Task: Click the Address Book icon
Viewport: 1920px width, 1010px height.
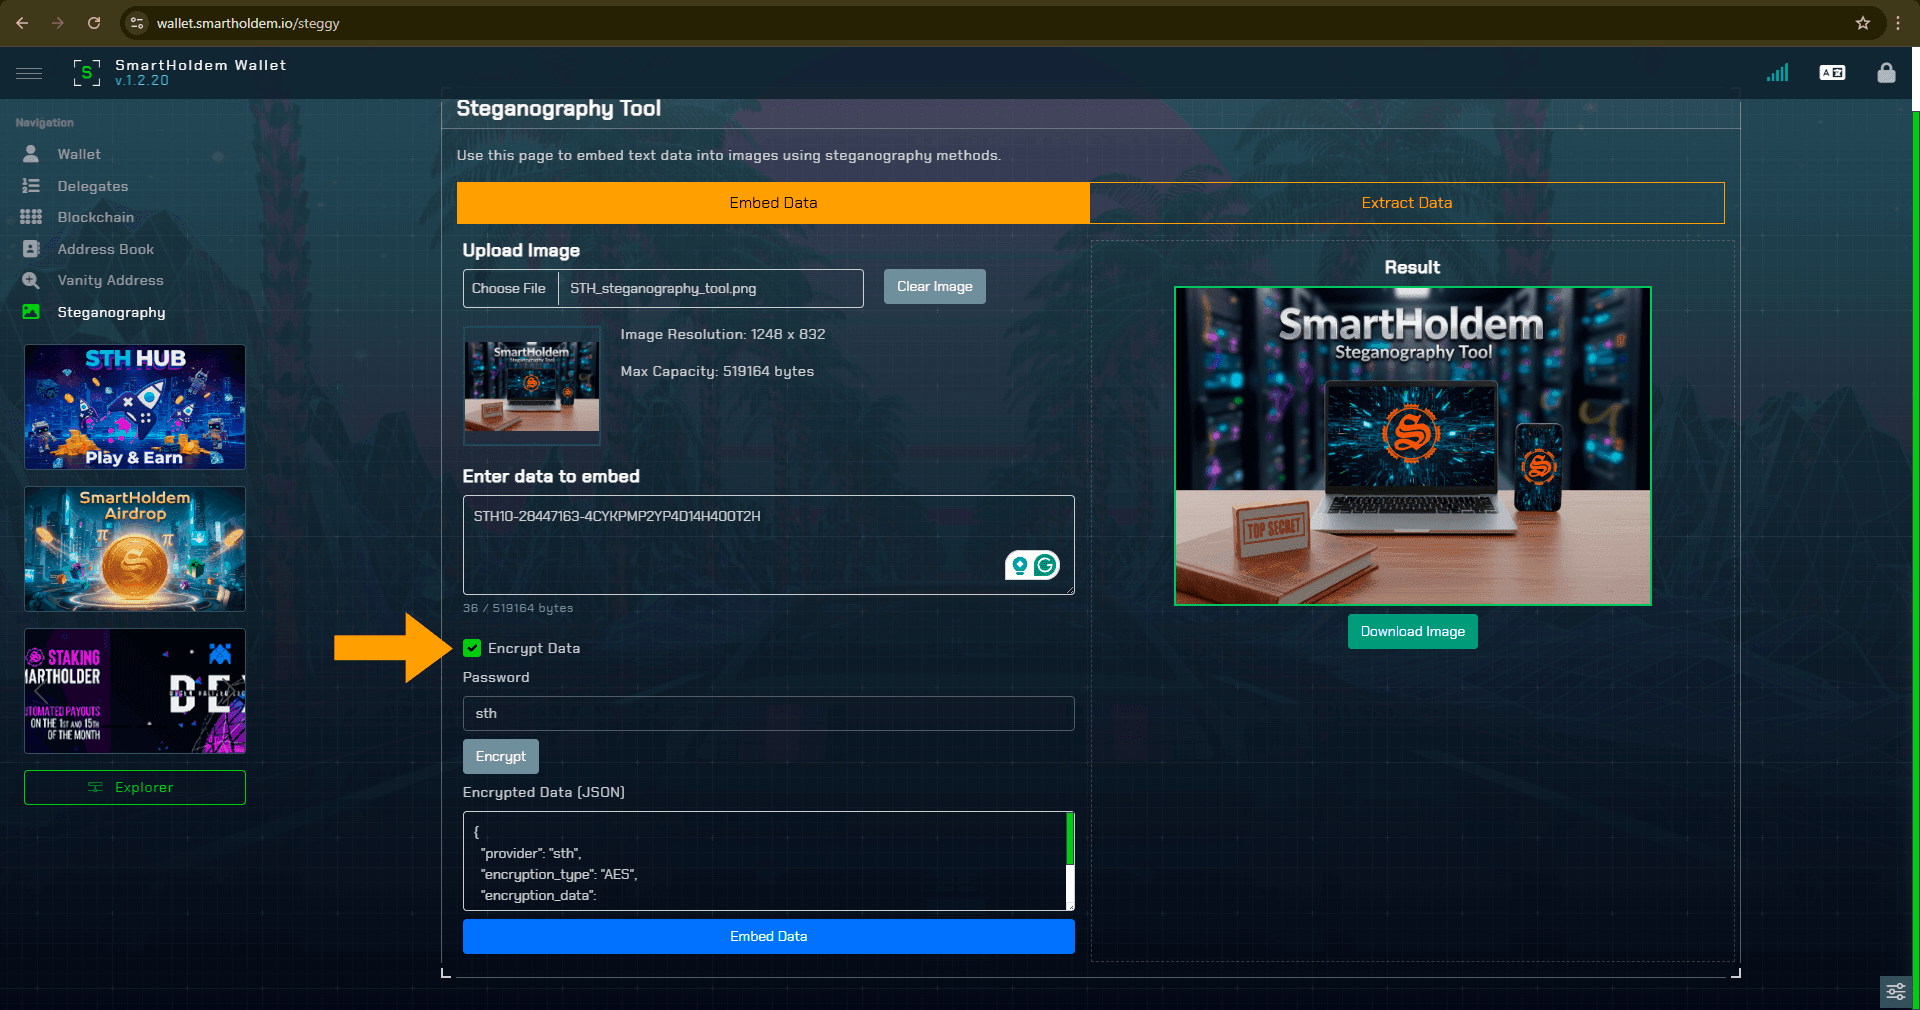Action: [31, 249]
